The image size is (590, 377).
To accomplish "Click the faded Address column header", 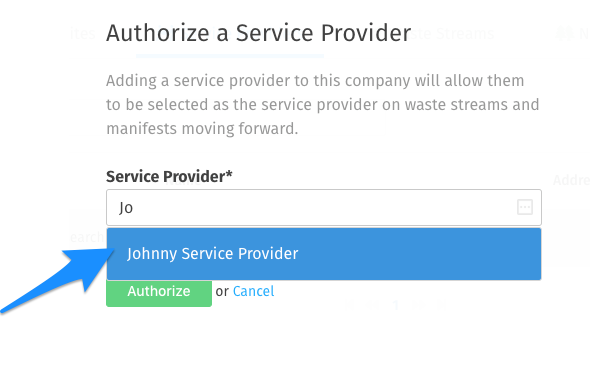I will 571,180.
